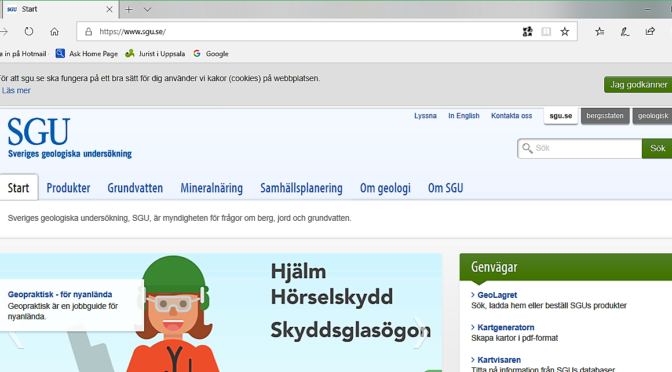Open reading view book icon
The image size is (672, 372).
point(546,31)
